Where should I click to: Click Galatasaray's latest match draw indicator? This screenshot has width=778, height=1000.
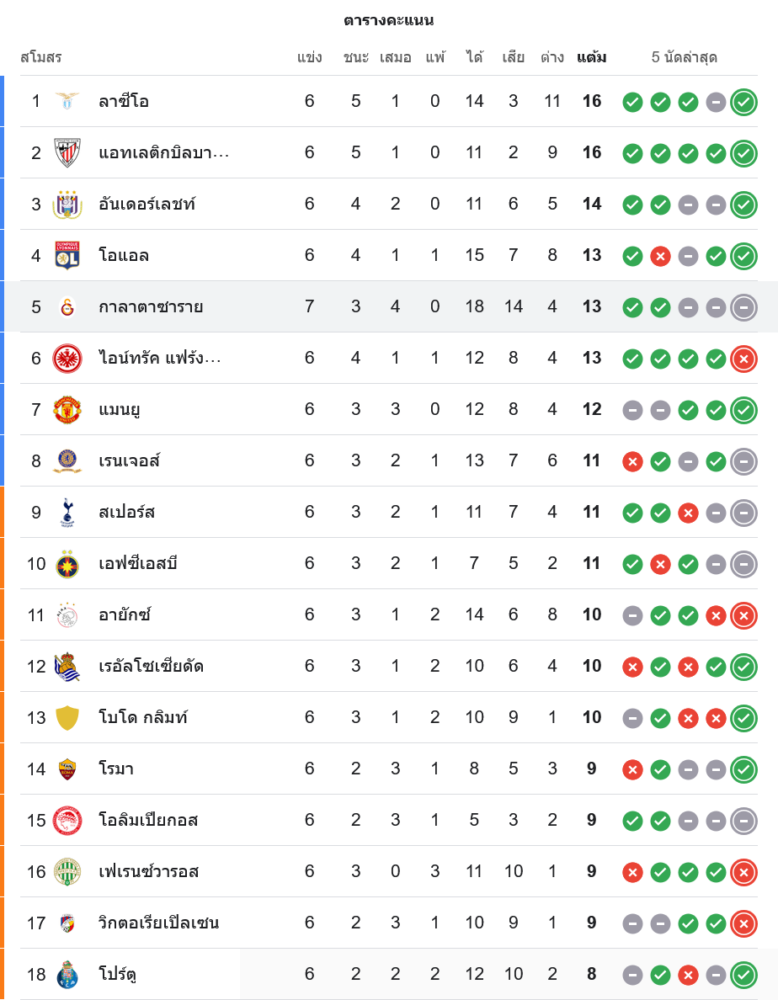pyautogui.click(x=743, y=307)
